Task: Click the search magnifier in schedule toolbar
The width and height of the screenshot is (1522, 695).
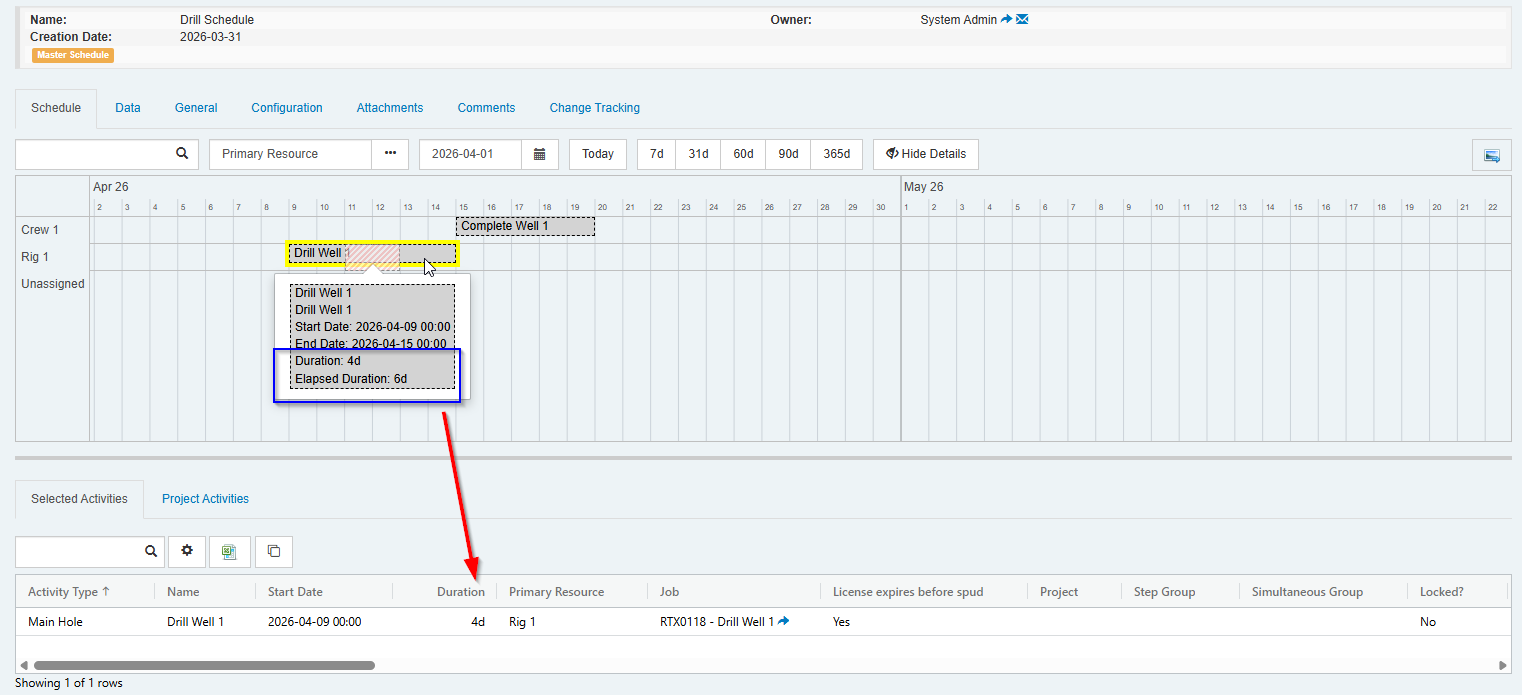Action: 182,154
